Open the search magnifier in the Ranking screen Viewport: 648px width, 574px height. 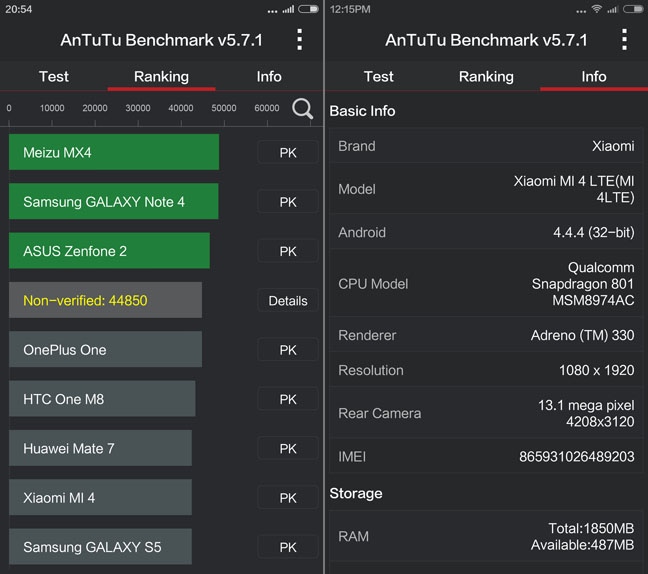click(x=302, y=109)
